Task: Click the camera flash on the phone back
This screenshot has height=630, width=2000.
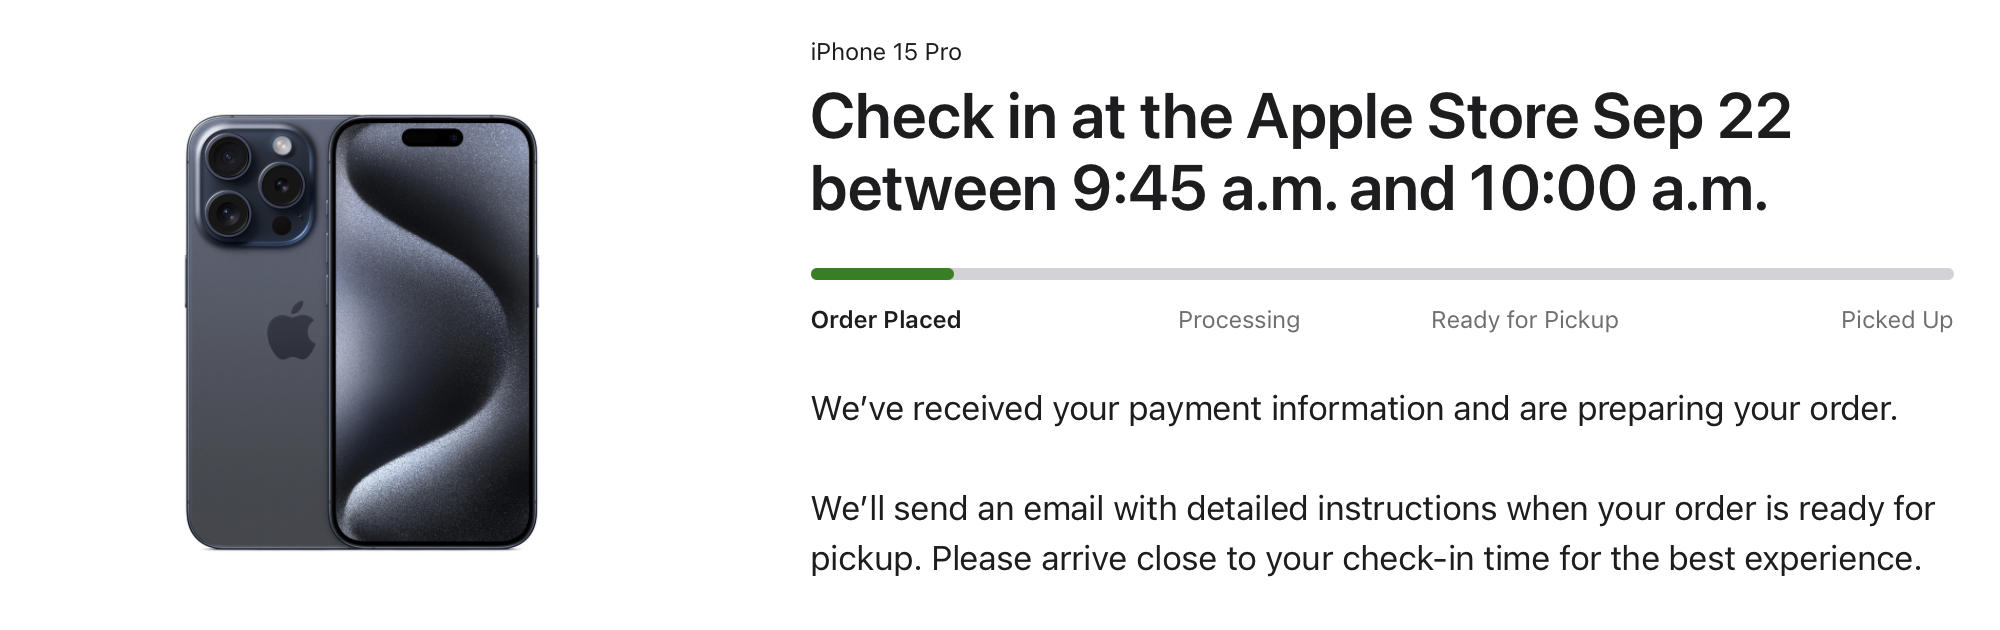Action: (282, 146)
